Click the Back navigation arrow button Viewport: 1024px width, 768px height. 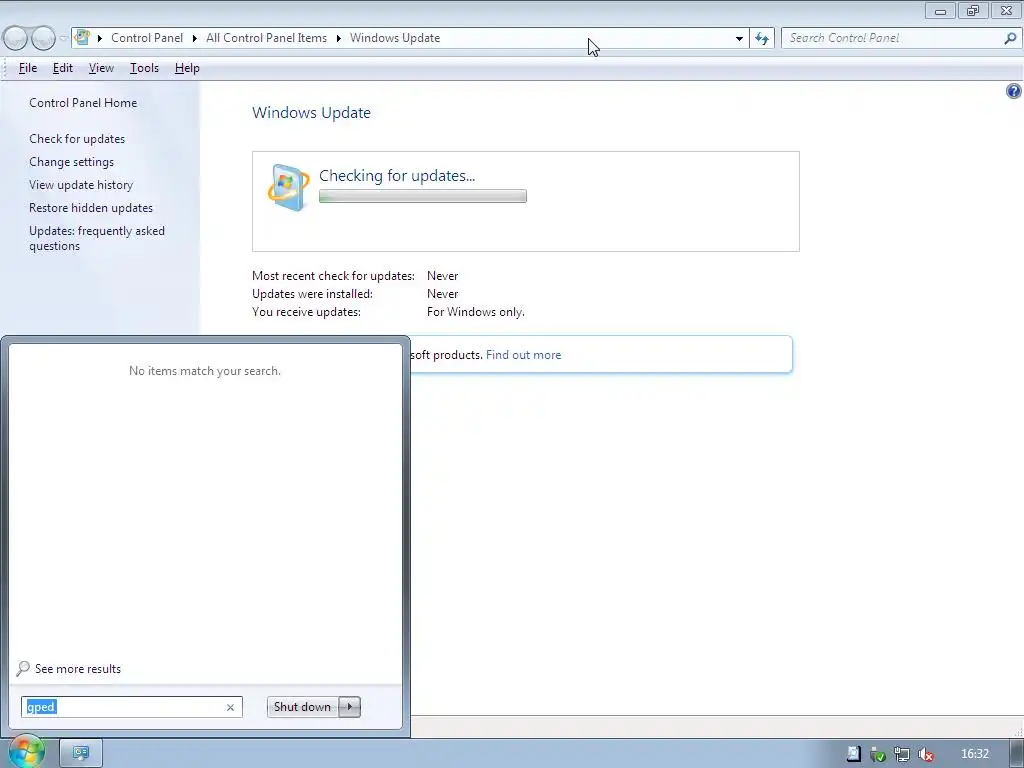tap(16, 39)
